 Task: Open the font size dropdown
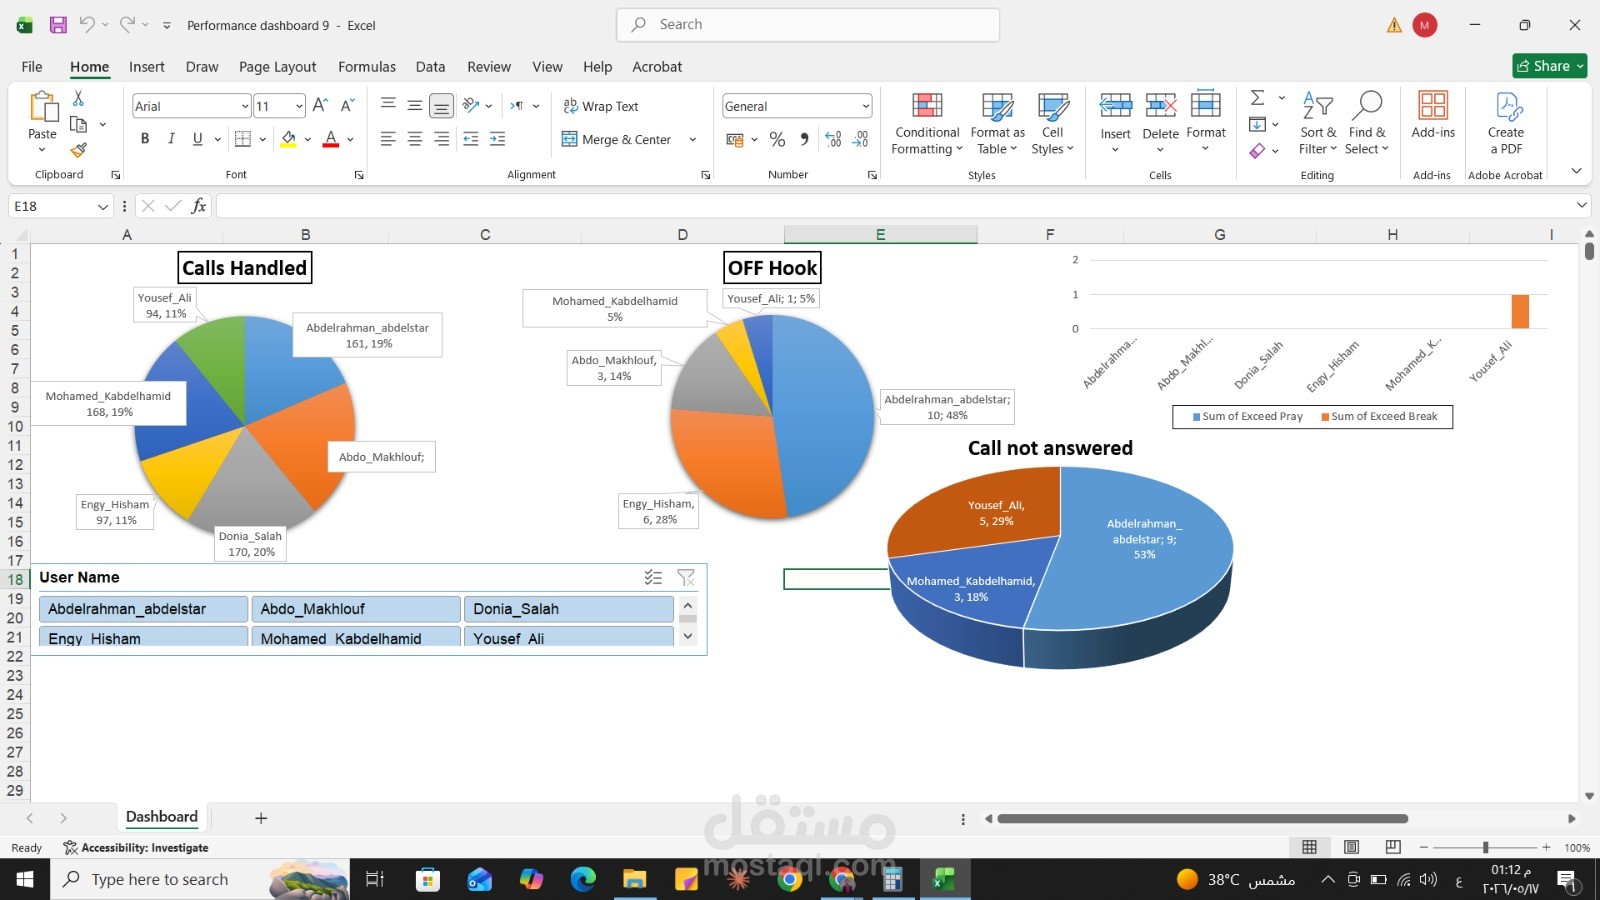tap(299, 106)
